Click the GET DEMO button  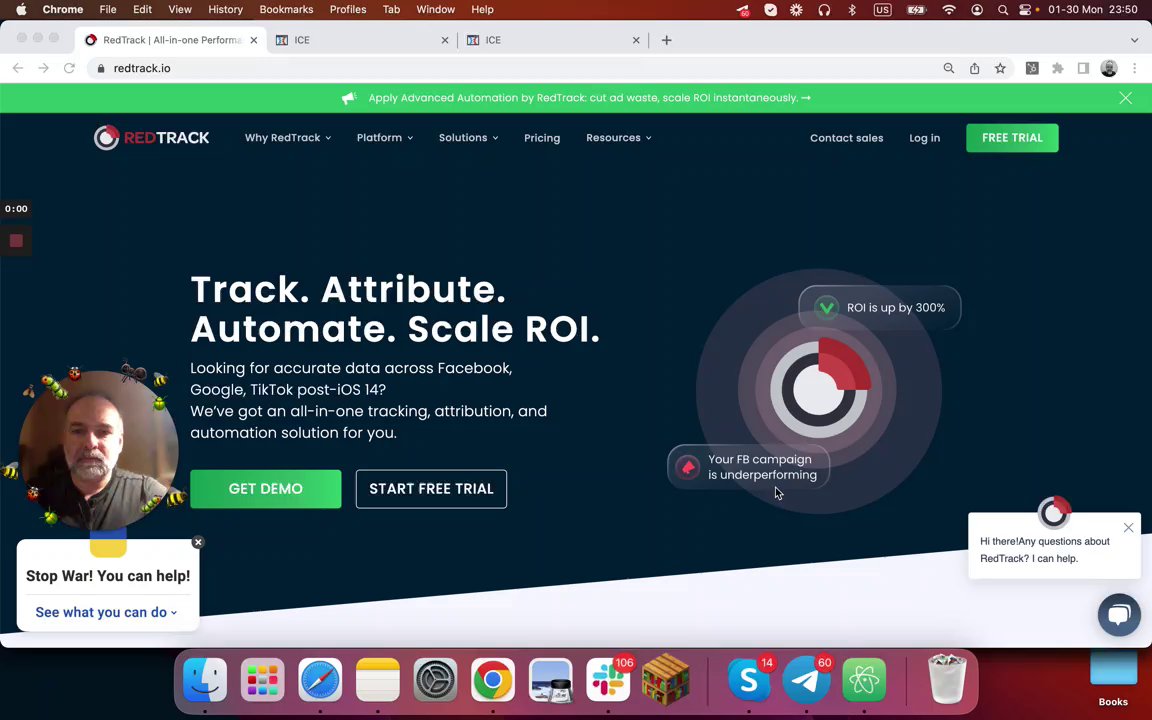pos(266,489)
